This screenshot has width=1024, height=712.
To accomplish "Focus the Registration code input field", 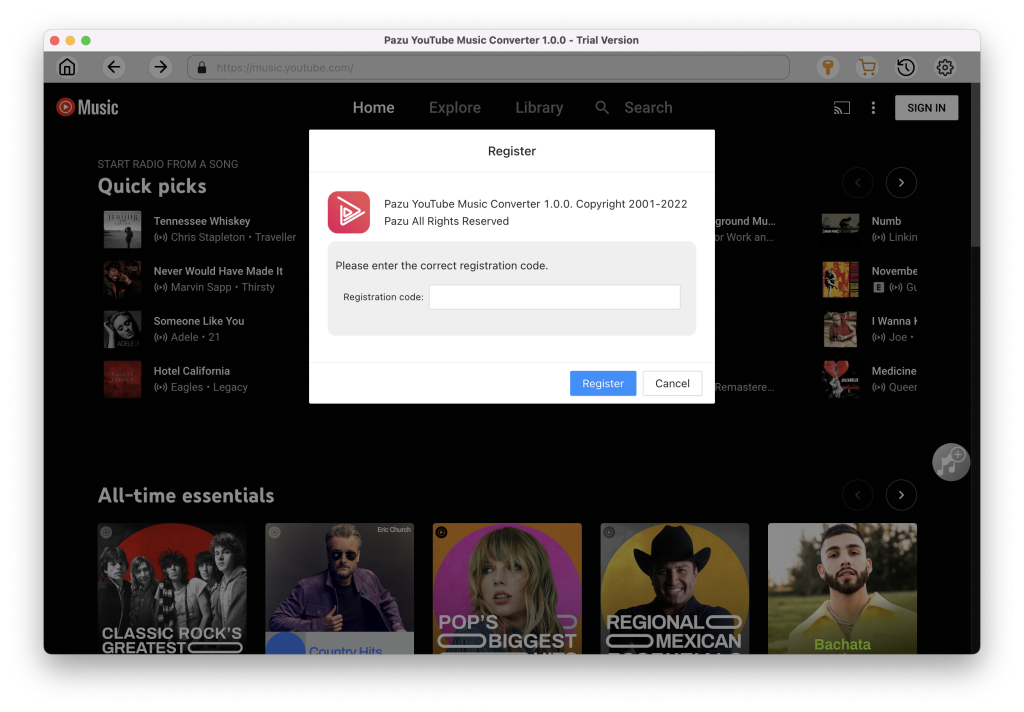I will coord(554,297).
